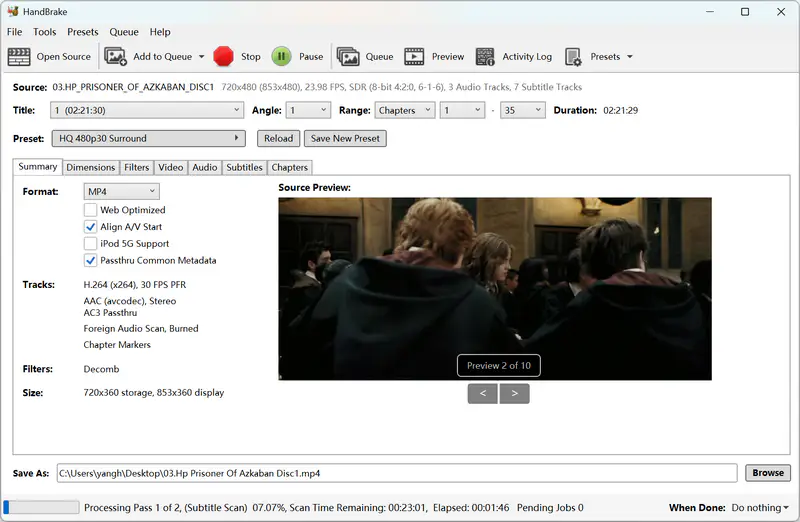The image size is (800, 522).
Task: Click the AAC (avcodec), Stereo track text
Action: pos(130,301)
